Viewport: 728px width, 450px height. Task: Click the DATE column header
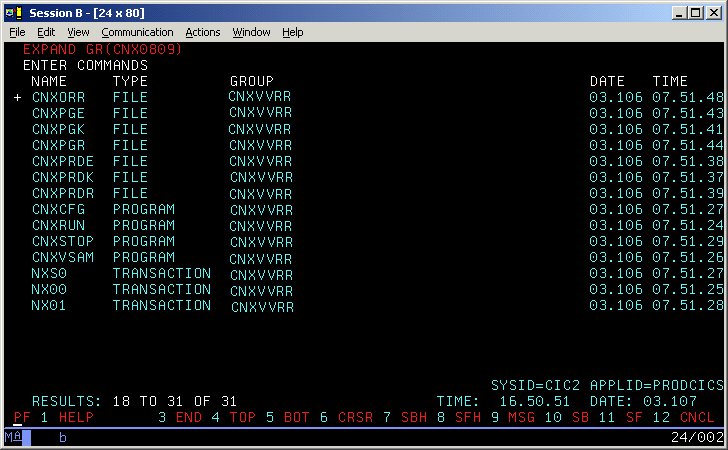coord(607,81)
